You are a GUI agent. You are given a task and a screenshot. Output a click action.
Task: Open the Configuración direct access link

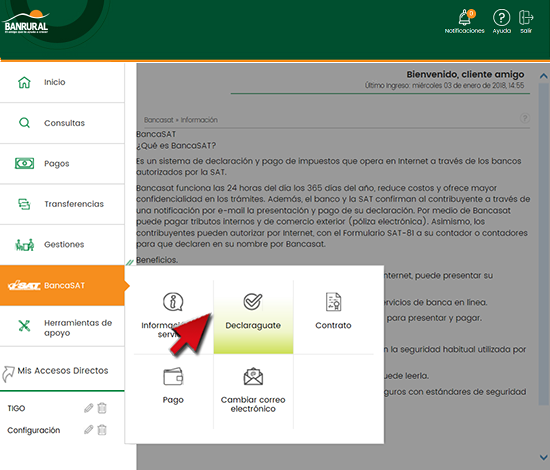click(x=34, y=430)
